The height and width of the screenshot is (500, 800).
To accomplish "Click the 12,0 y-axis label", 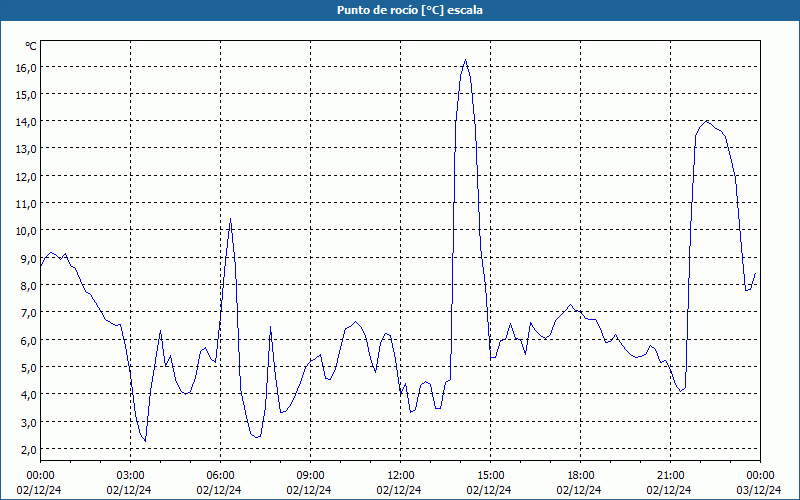I will (26, 177).
